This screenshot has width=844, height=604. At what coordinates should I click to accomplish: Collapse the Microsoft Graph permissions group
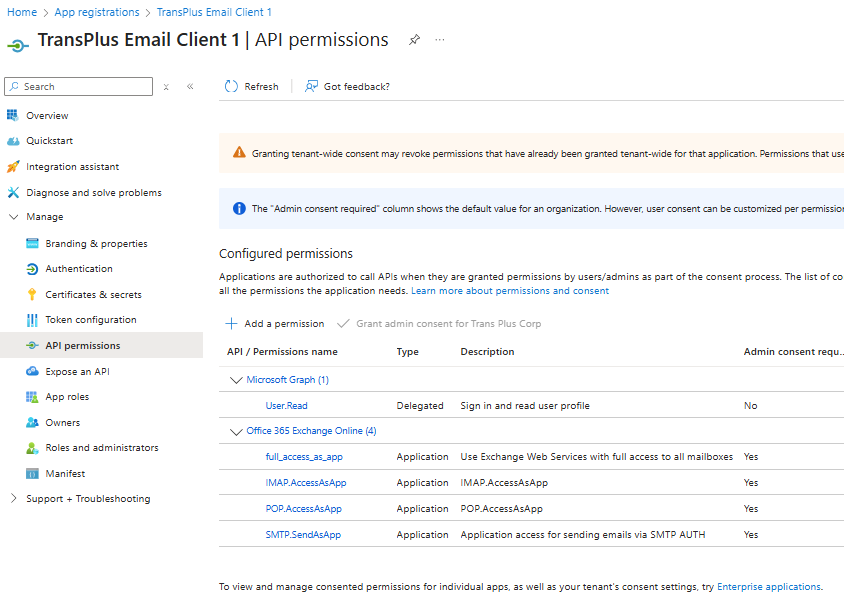236,380
